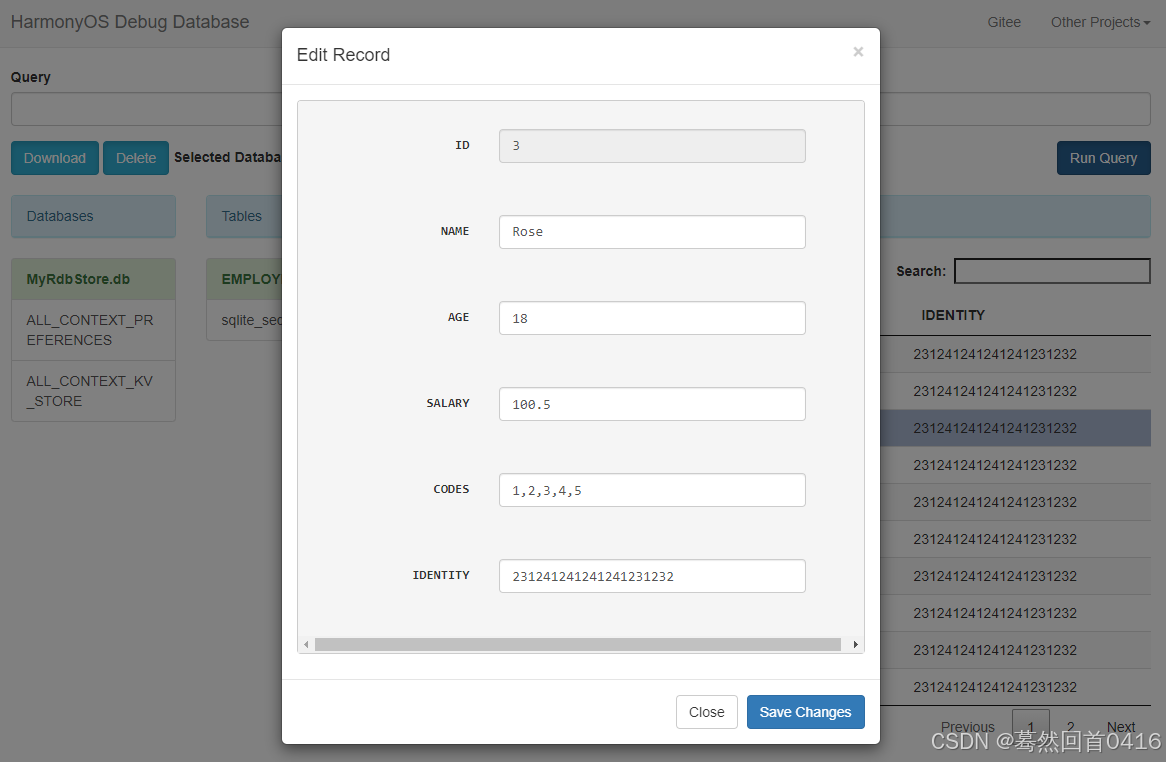This screenshot has height=762, width=1166.
Task: Click the right arrow of horizontal scrollbar
Action: tap(855, 645)
